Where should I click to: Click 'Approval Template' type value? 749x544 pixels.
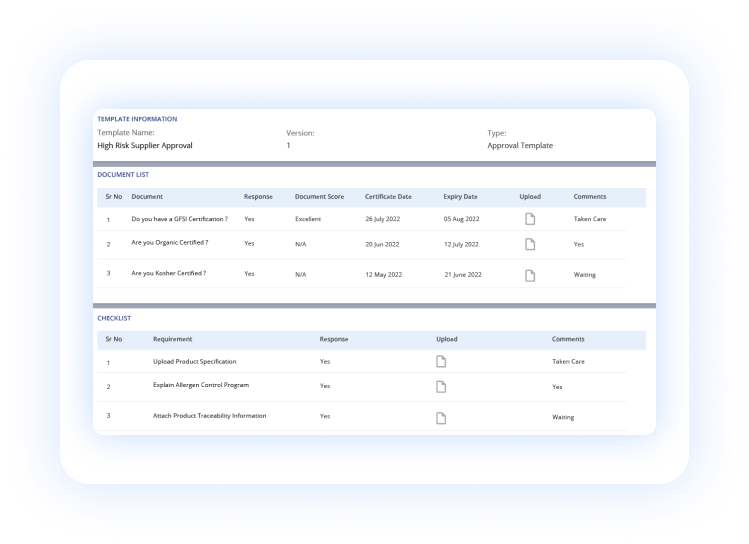(520, 145)
